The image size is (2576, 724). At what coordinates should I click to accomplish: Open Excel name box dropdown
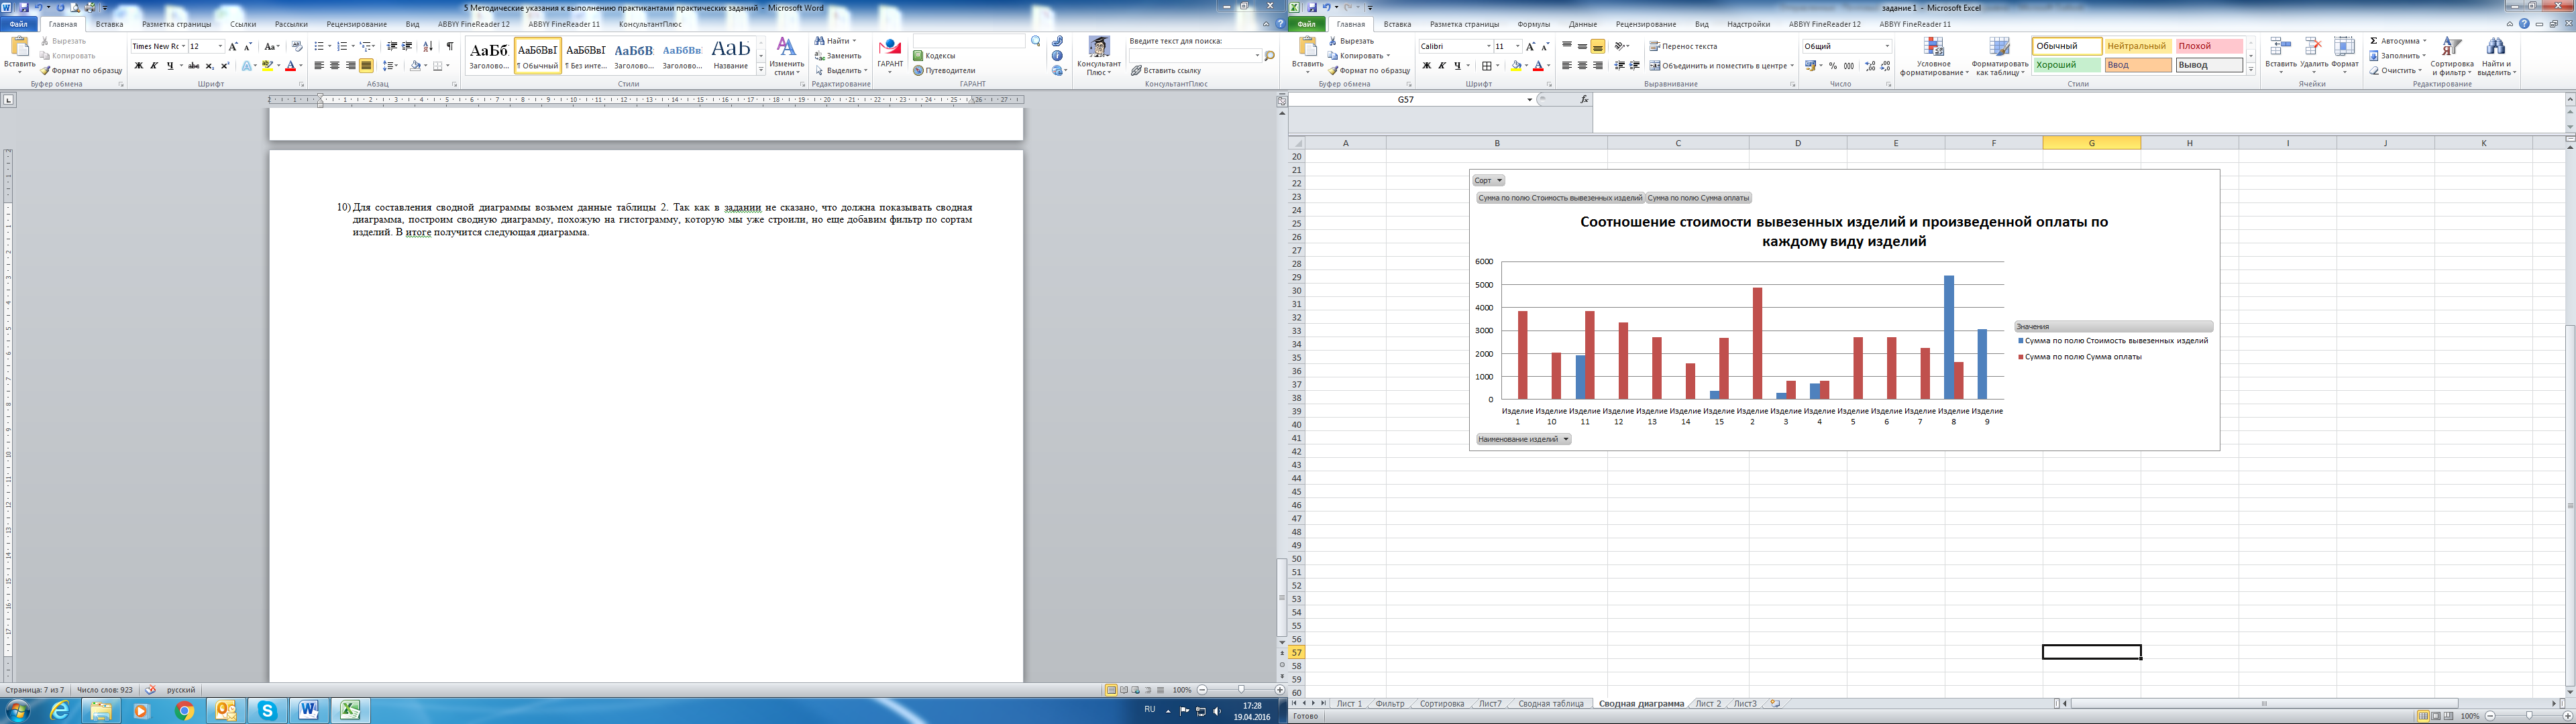pos(1529,100)
